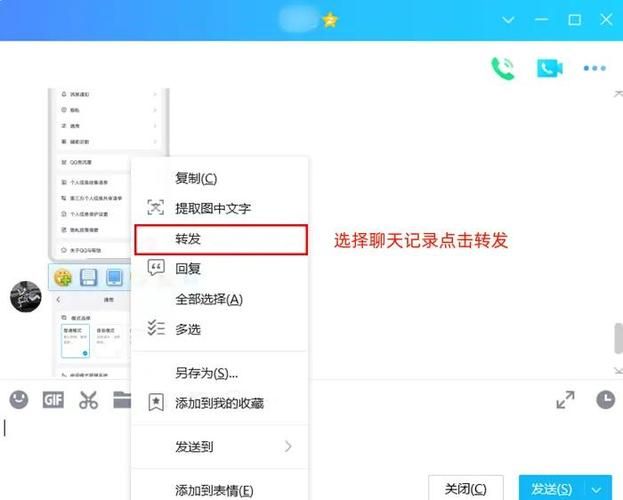Click the sender's round avatar
This screenshot has width=623, height=500.
(26, 297)
